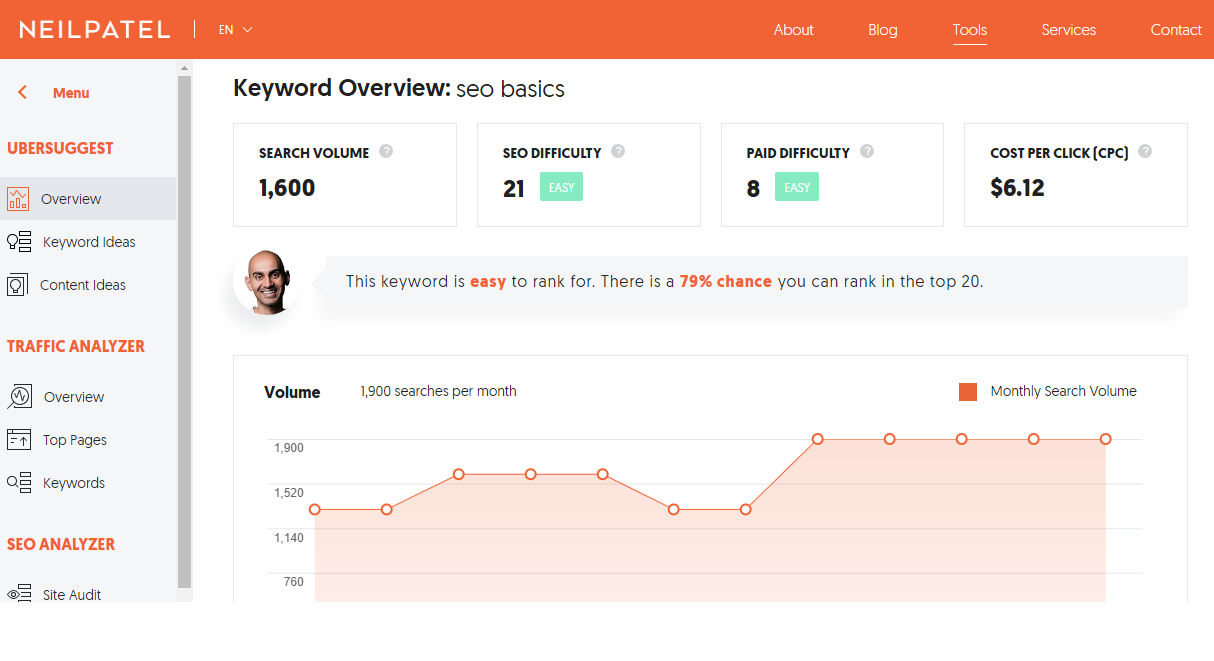Image resolution: width=1214 pixels, height=661 pixels.
Task: Click the Neil Patel logo
Action: 95,29
